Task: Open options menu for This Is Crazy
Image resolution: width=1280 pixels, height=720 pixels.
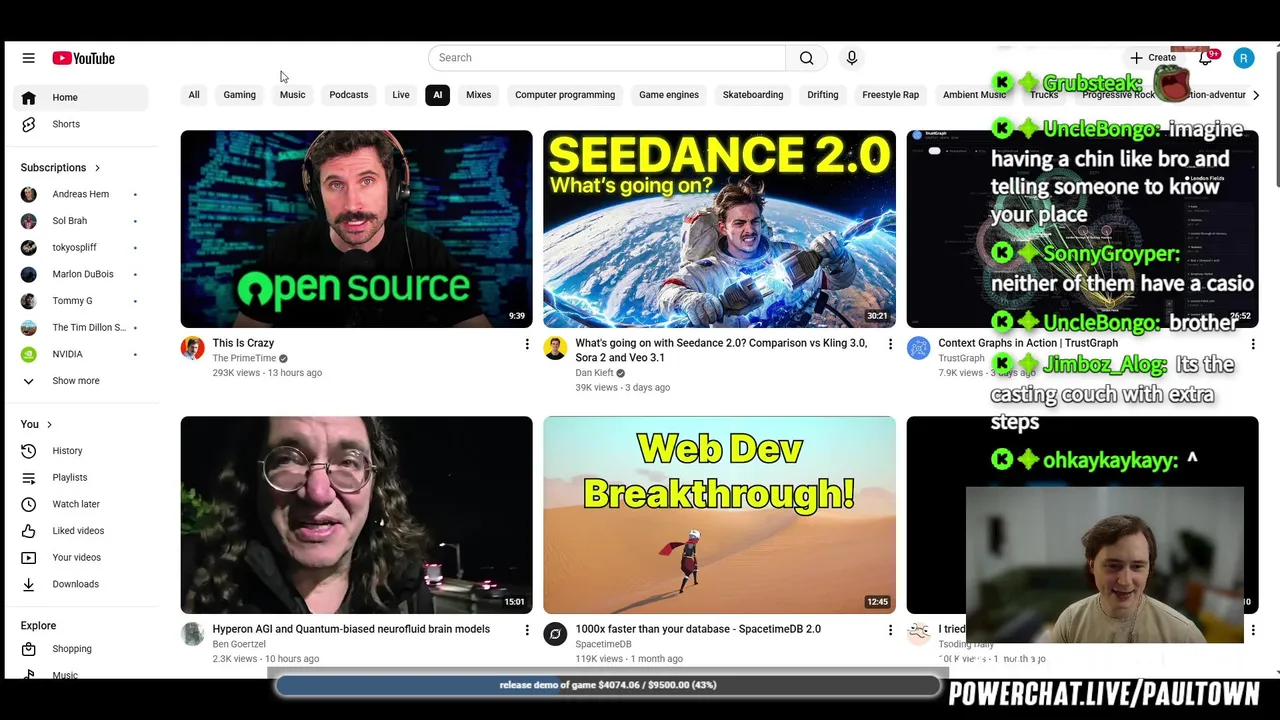Action: pyautogui.click(x=527, y=344)
